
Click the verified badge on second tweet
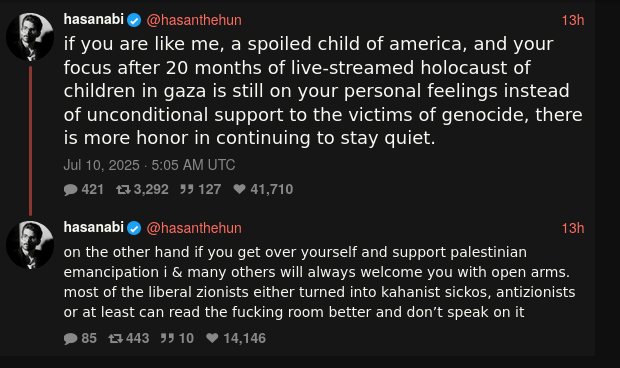(x=134, y=228)
